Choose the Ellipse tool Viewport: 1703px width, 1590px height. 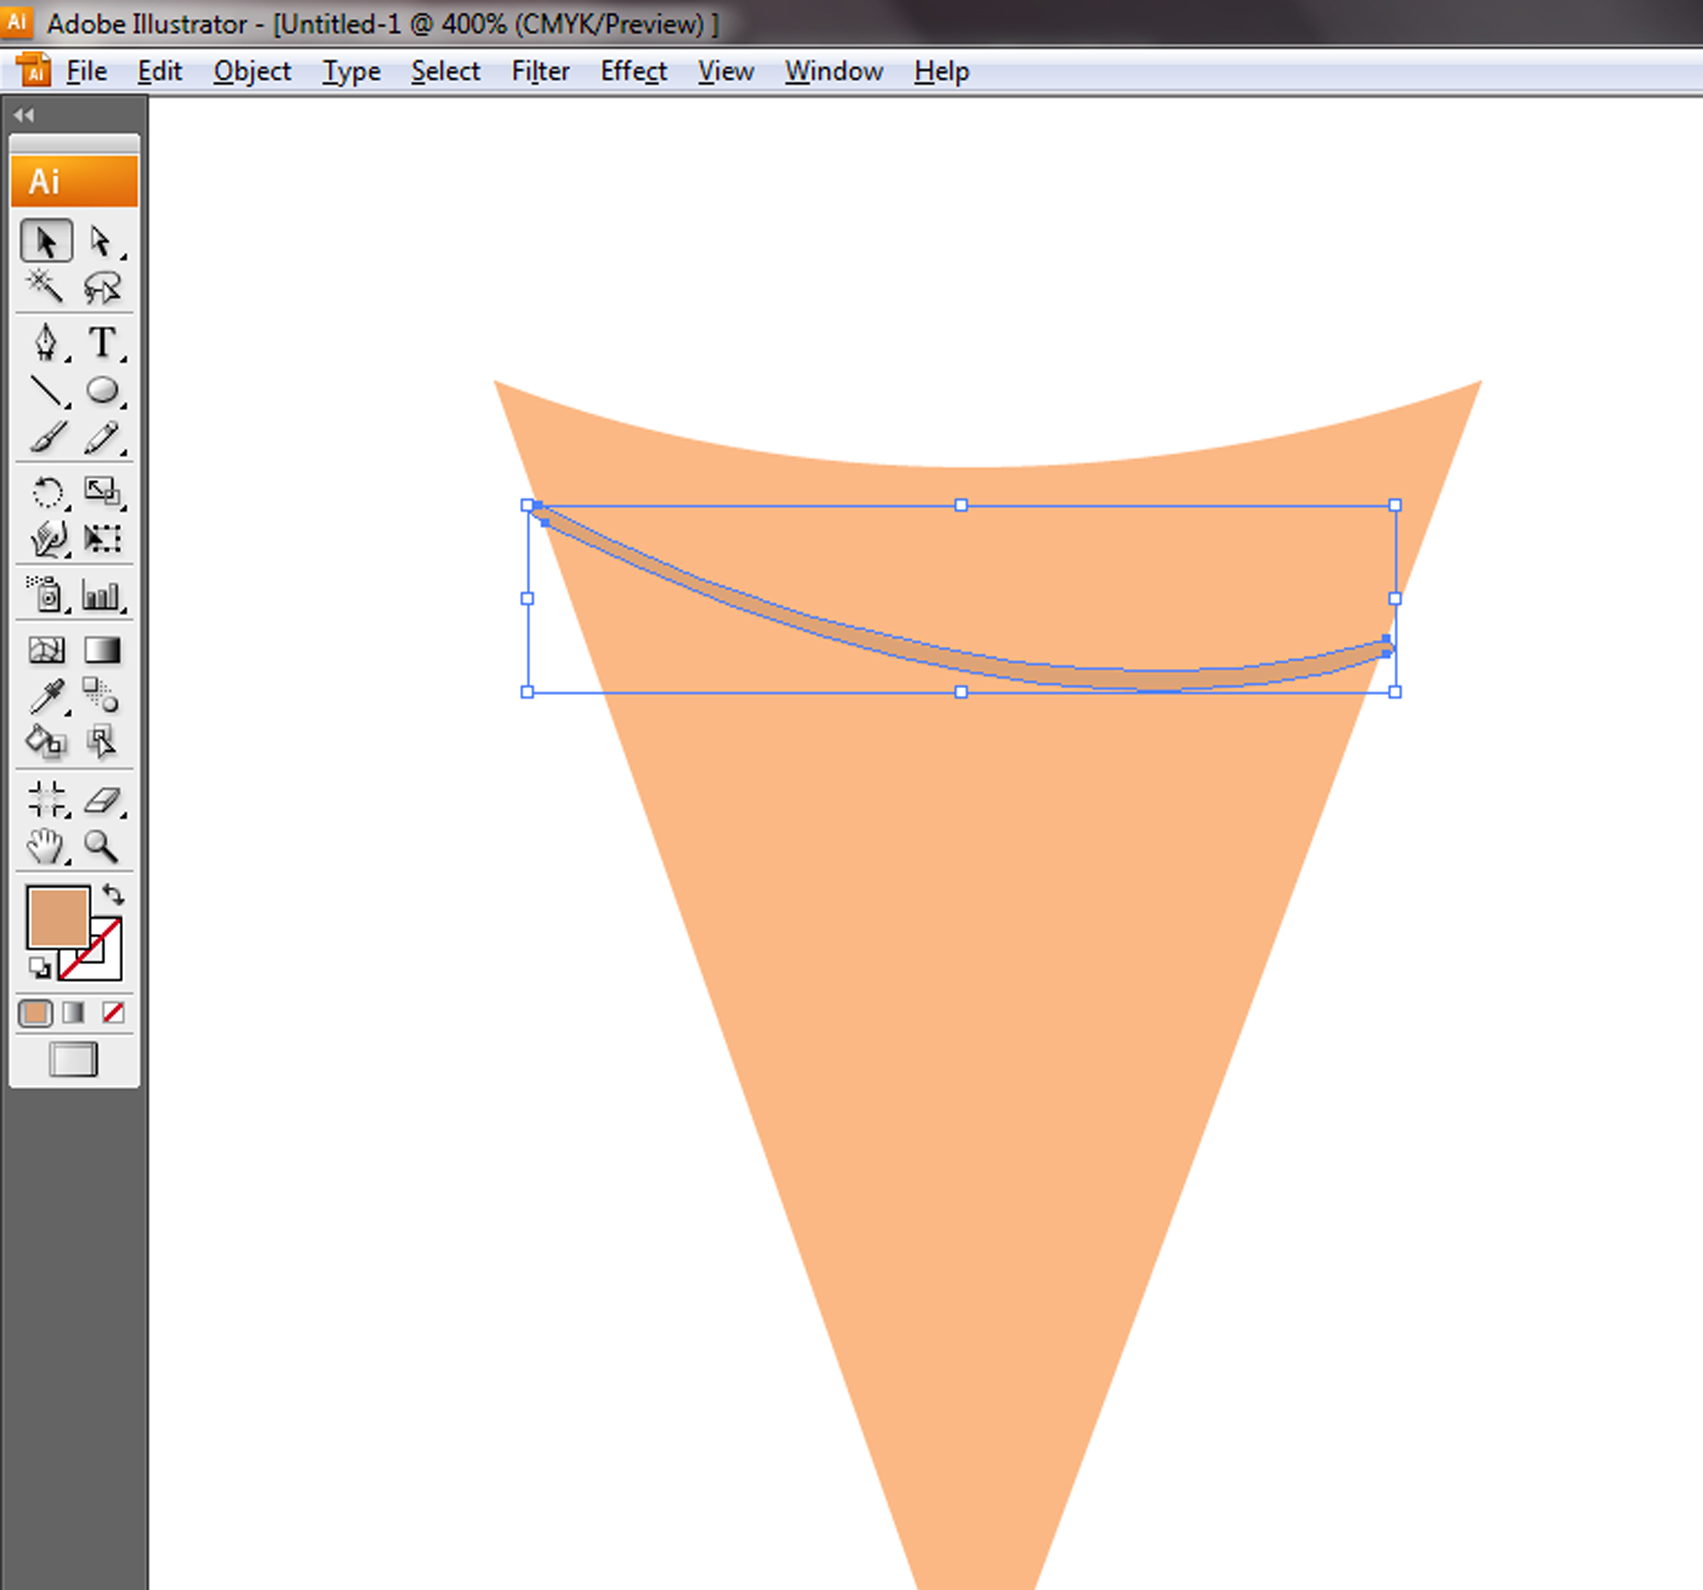click(x=101, y=390)
